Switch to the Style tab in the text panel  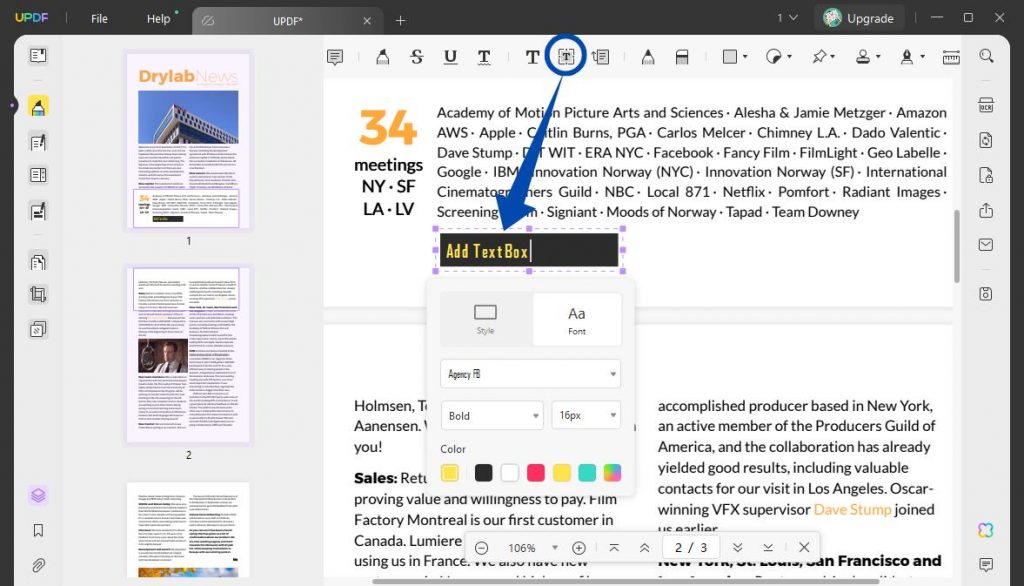tap(485, 318)
